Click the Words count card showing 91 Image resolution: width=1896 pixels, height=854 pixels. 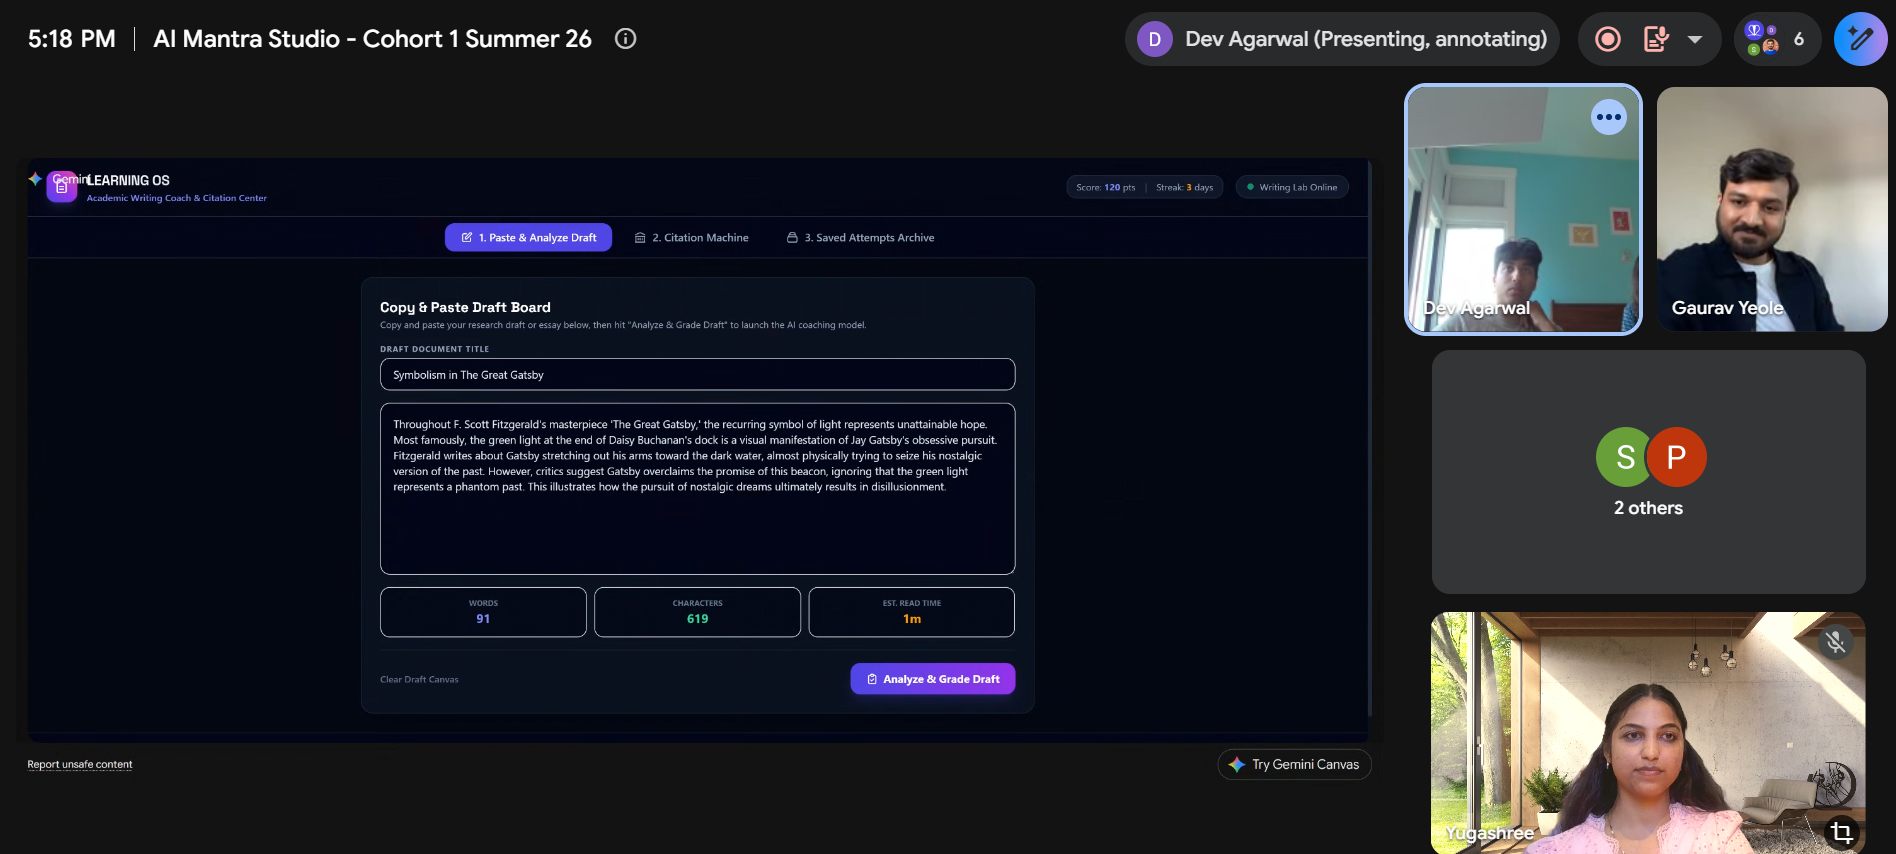483,612
